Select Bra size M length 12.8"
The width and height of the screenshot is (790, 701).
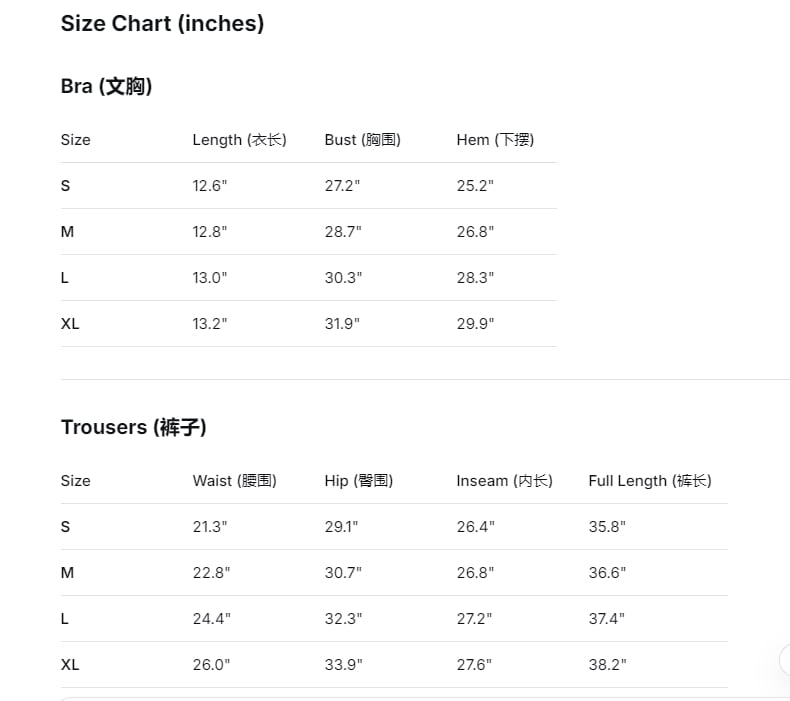(x=210, y=231)
